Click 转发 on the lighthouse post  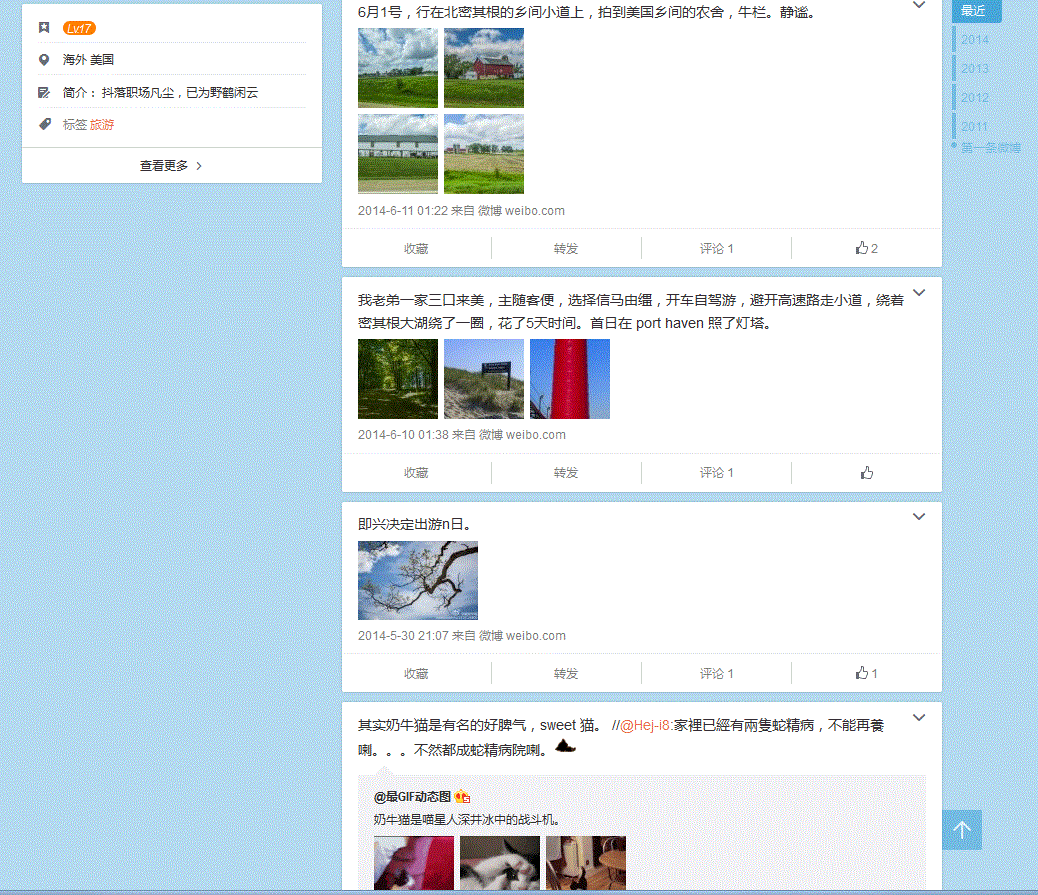[x=566, y=473]
